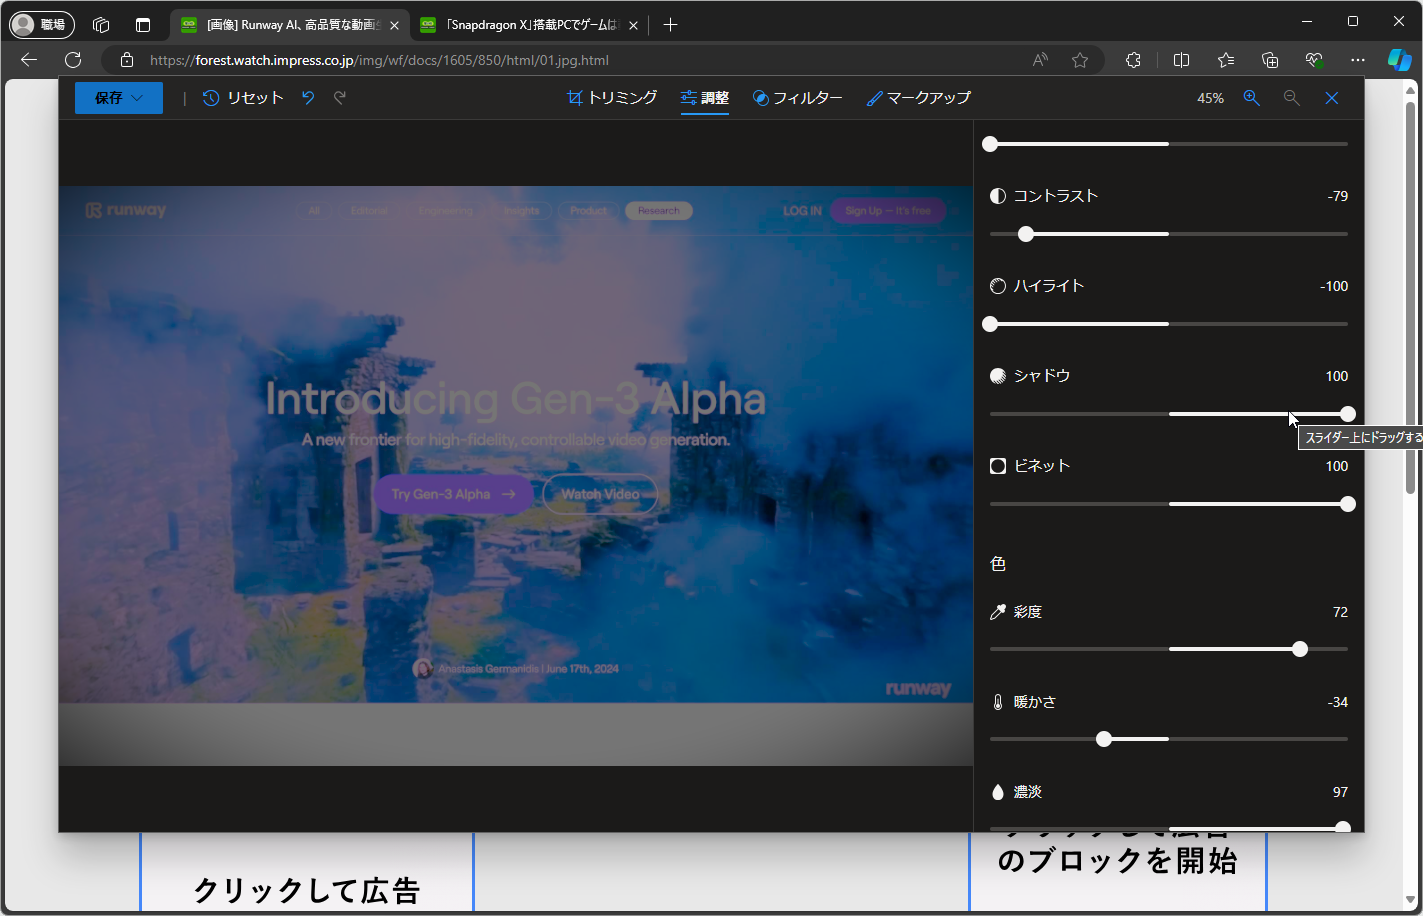
Task: Toggle split screen view
Action: [1181, 60]
